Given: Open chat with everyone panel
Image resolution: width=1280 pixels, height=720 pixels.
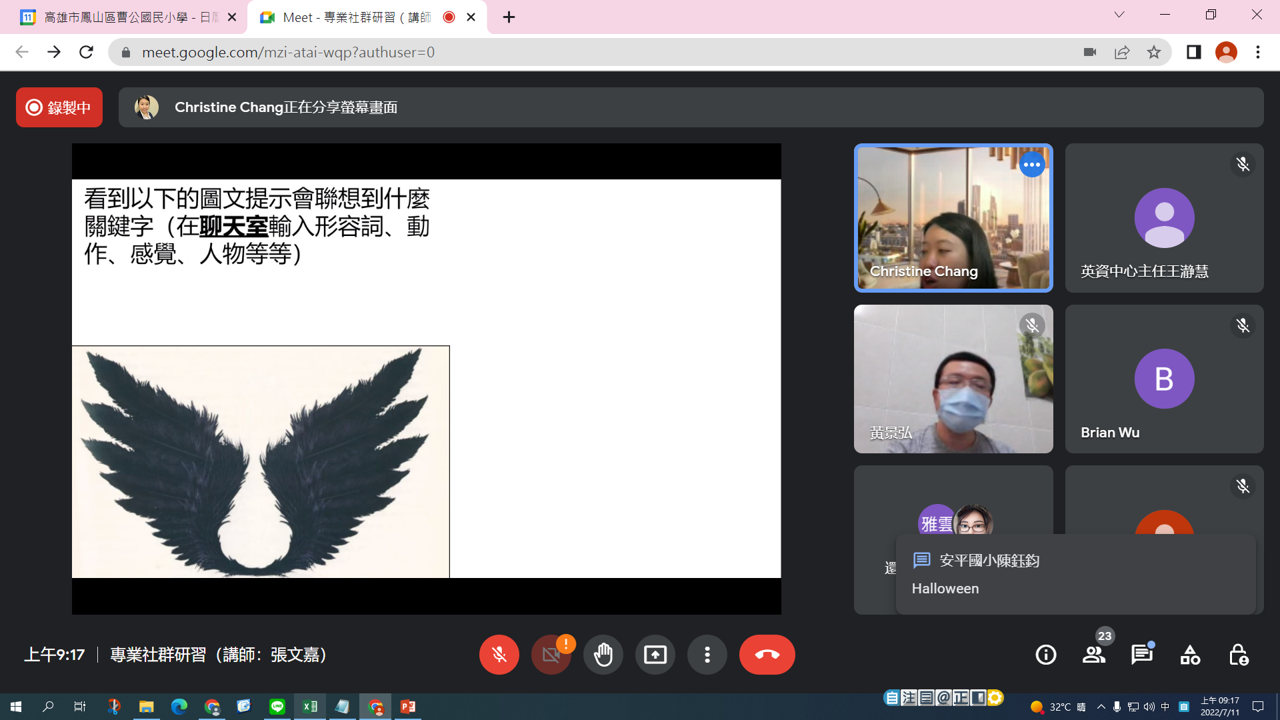Looking at the screenshot, I should click(1142, 655).
